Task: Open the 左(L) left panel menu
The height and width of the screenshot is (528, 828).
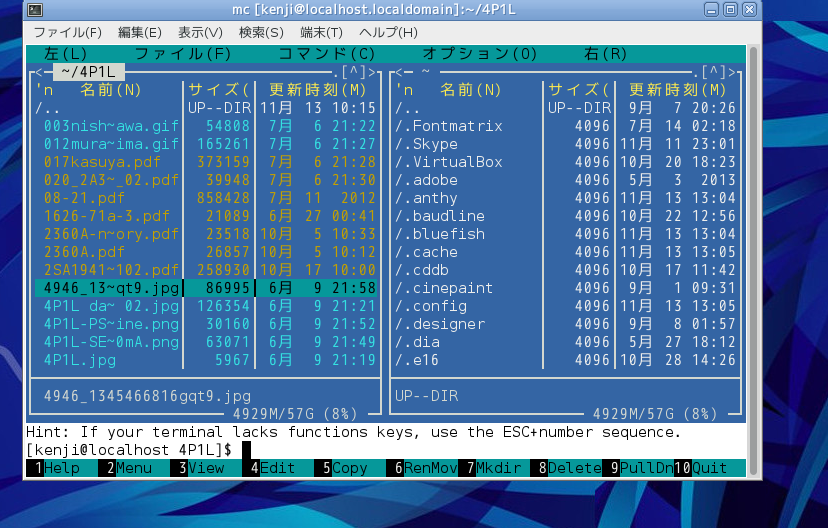Action: click(x=66, y=54)
